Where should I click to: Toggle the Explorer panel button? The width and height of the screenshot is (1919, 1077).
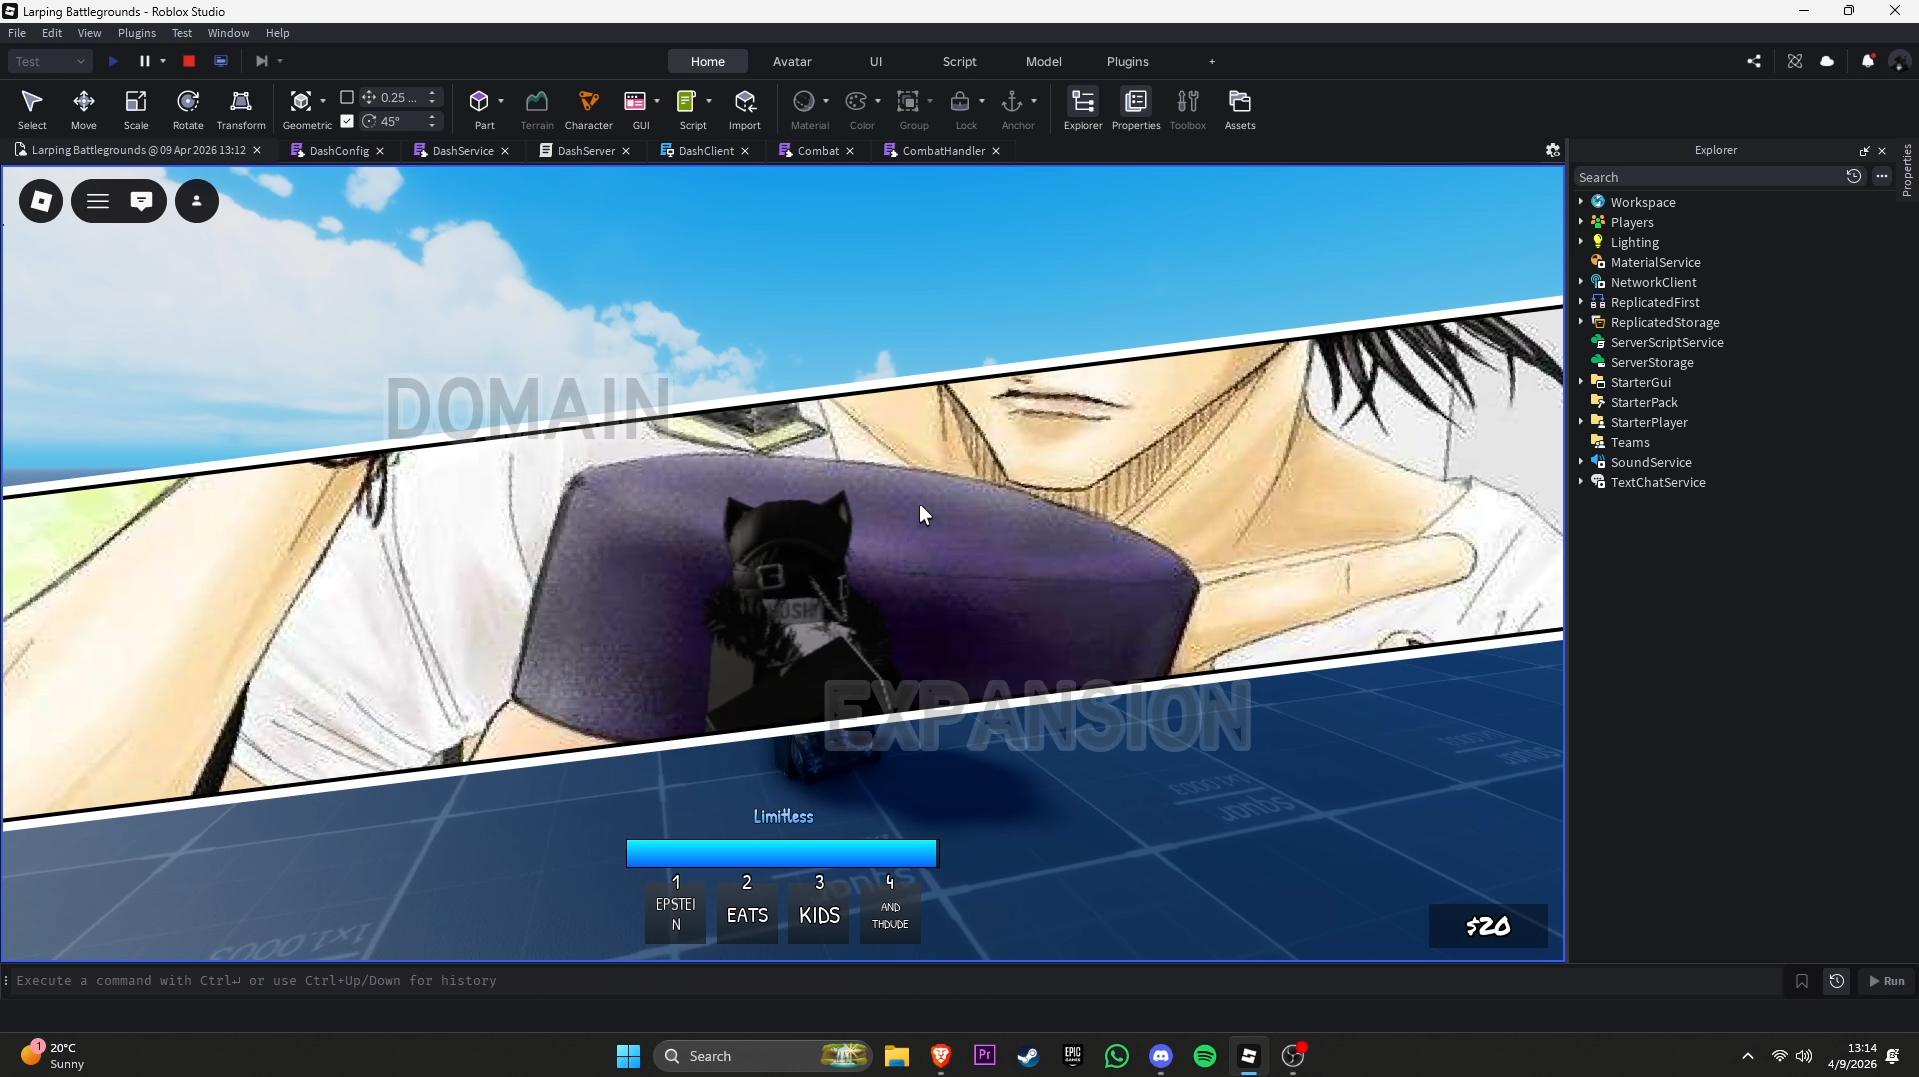[x=1083, y=109]
